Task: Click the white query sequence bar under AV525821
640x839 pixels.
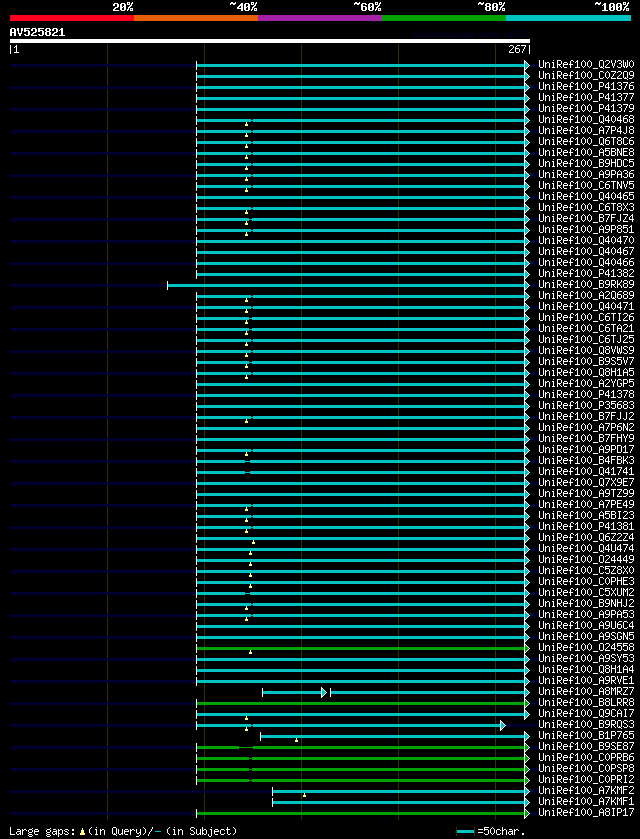Action: coord(270,41)
